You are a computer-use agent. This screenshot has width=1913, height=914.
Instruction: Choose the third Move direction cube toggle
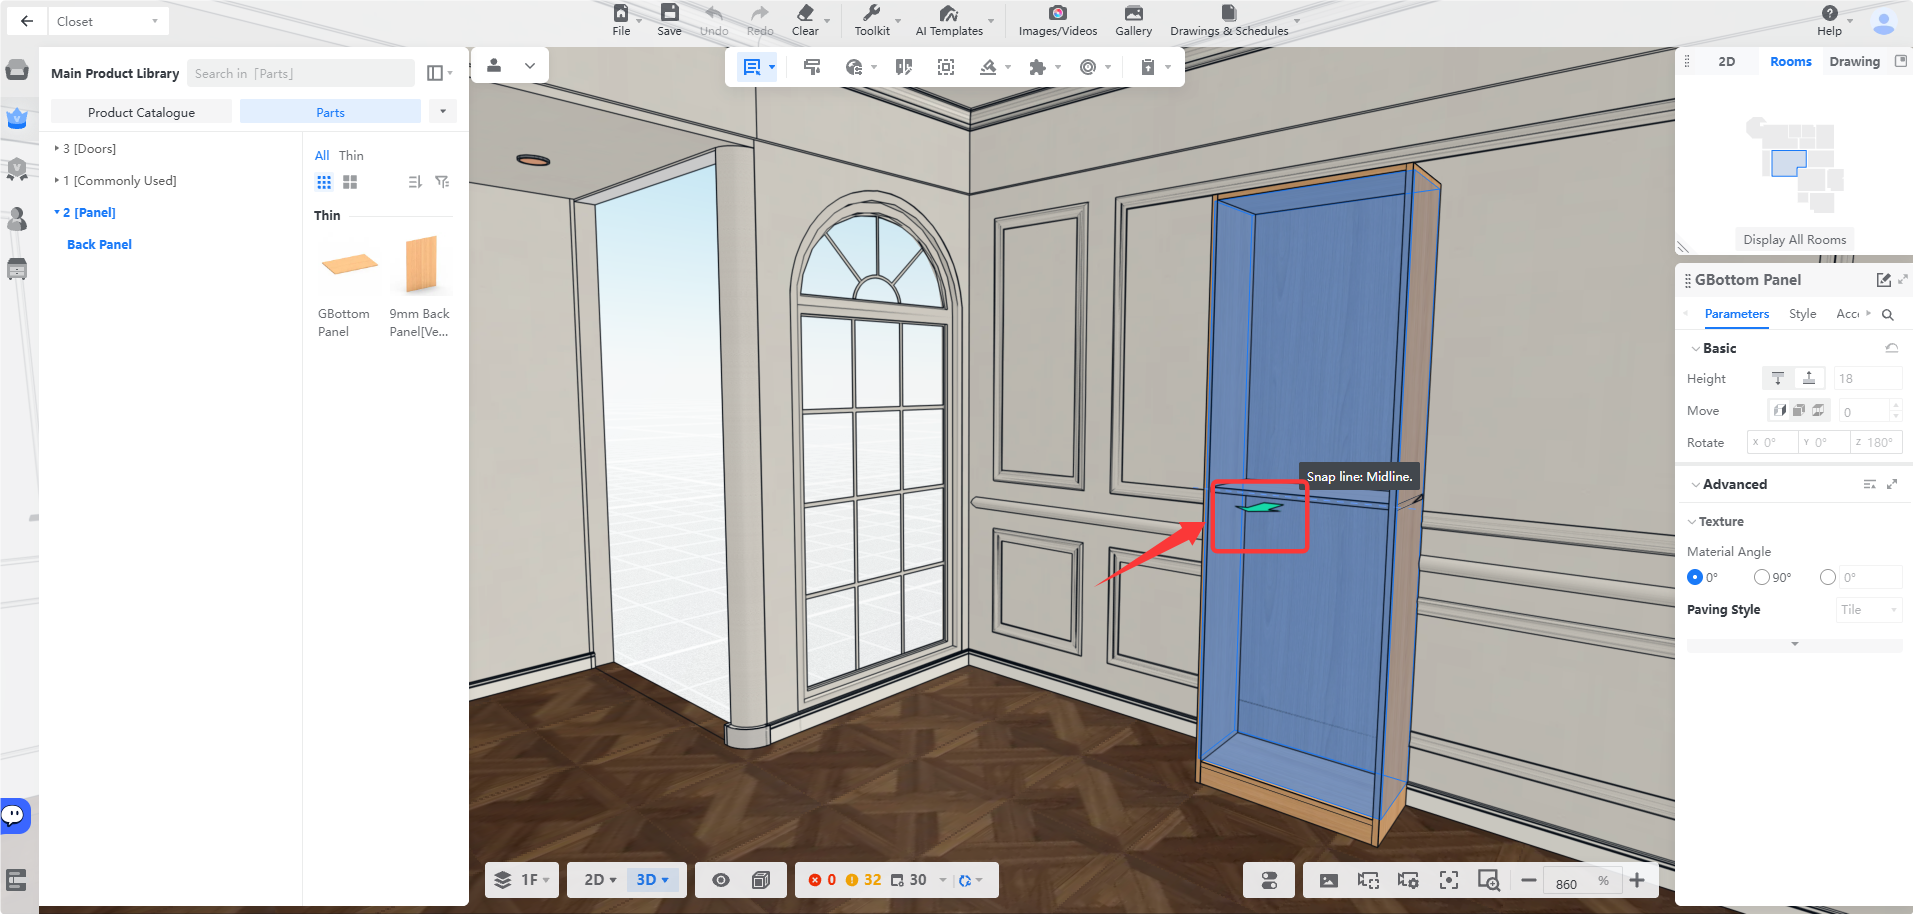pyautogui.click(x=1818, y=410)
